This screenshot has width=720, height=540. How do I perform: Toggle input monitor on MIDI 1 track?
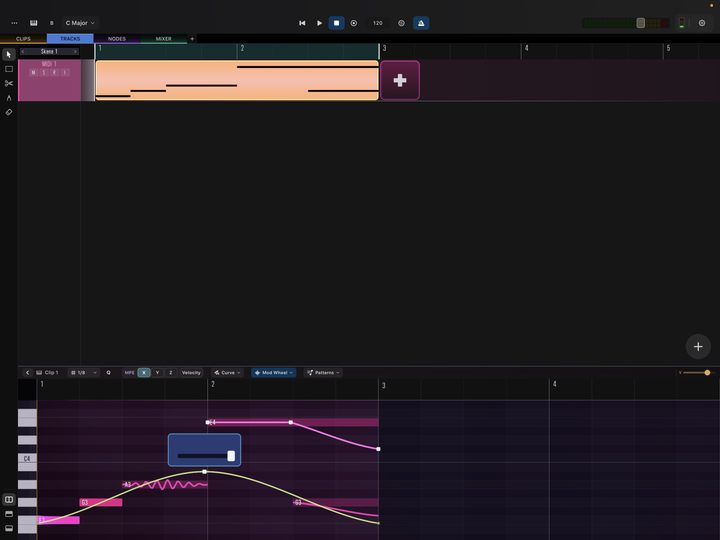(x=65, y=73)
